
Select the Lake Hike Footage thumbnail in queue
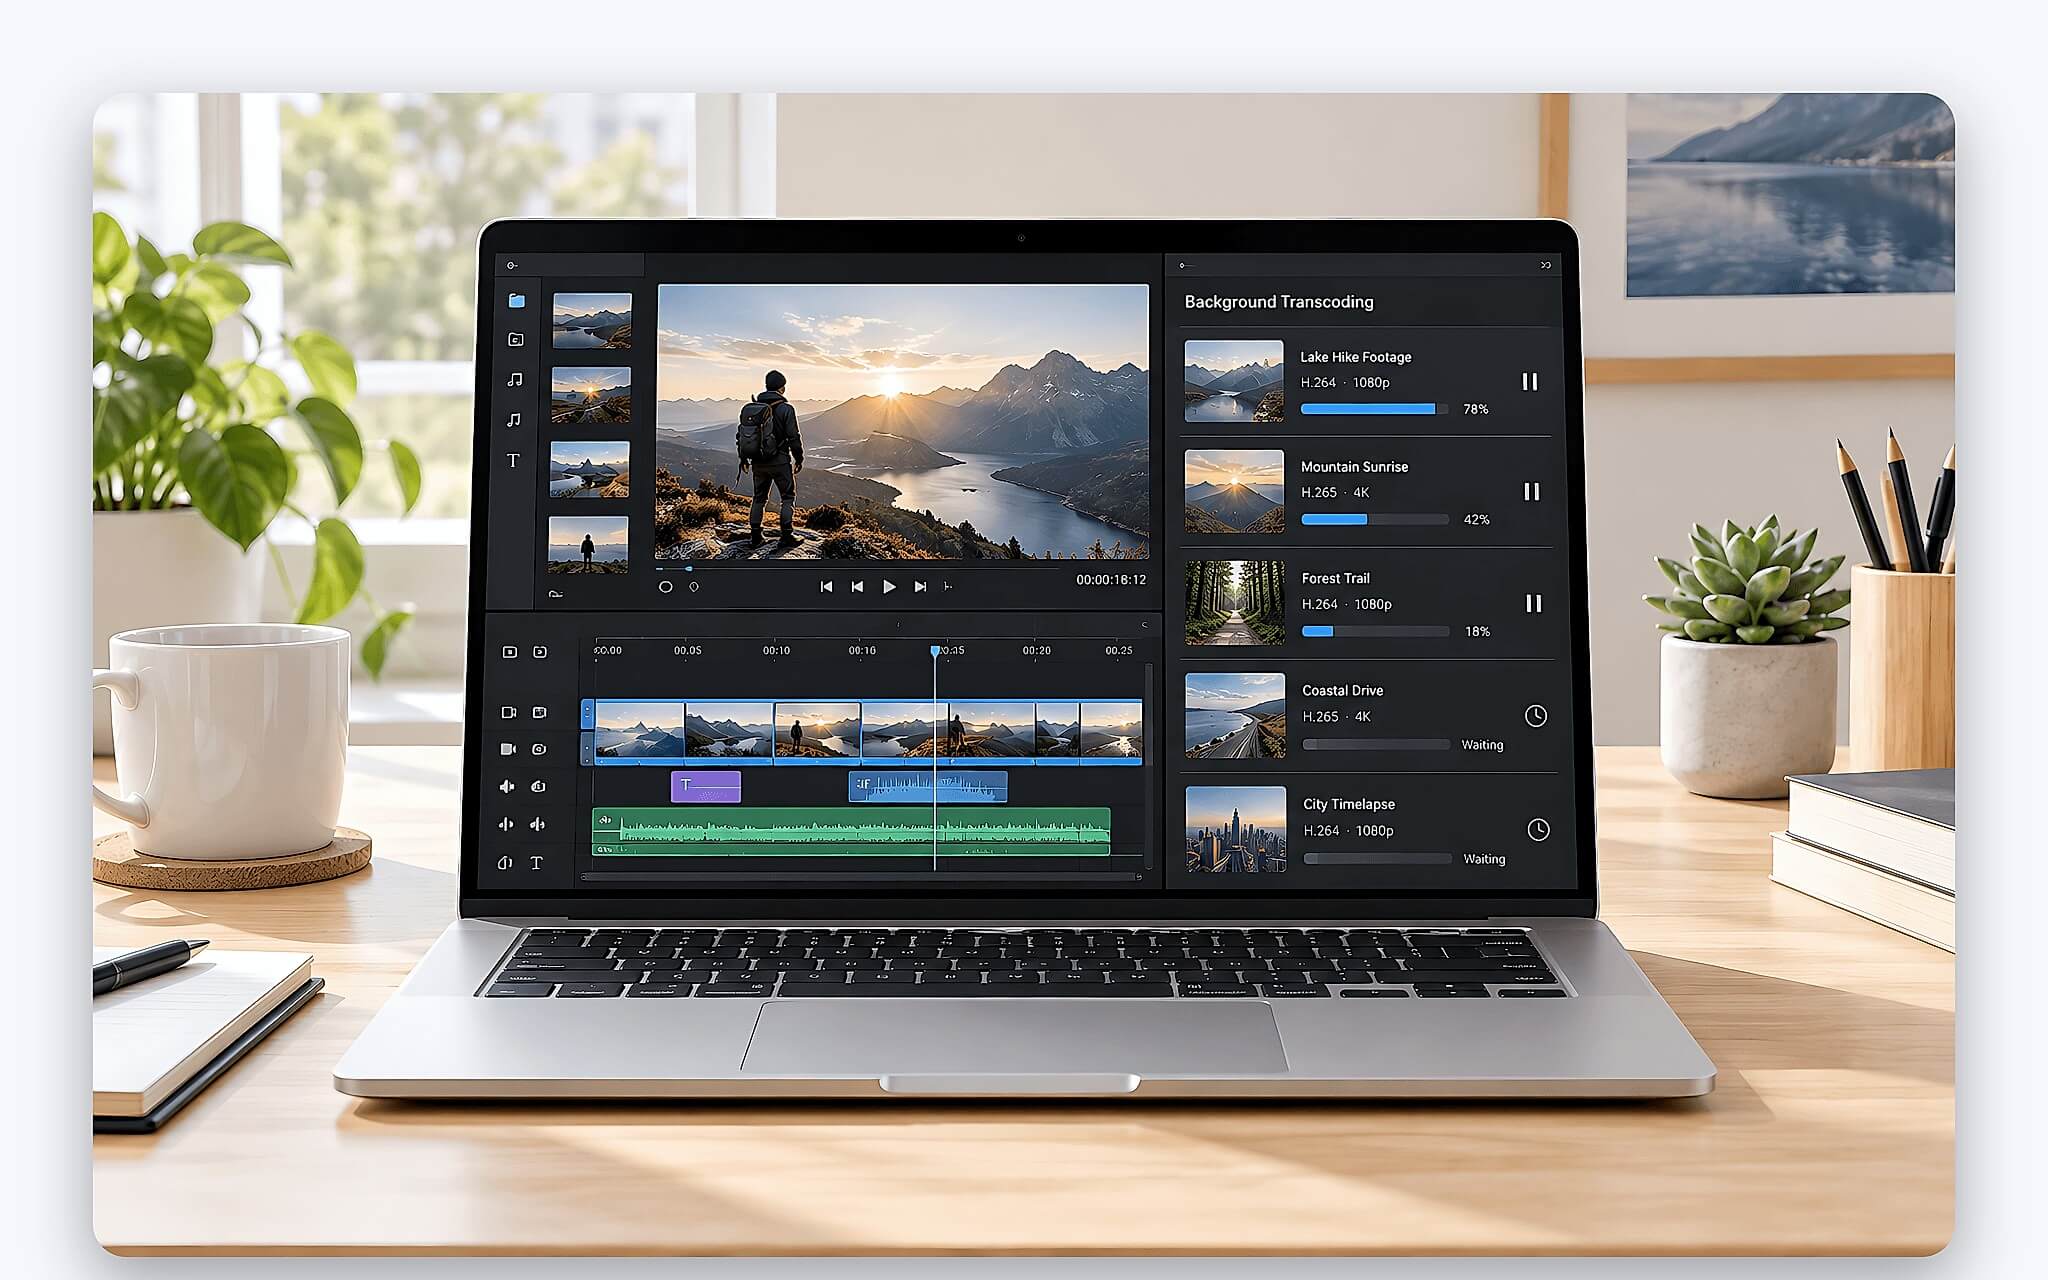click(x=1234, y=381)
